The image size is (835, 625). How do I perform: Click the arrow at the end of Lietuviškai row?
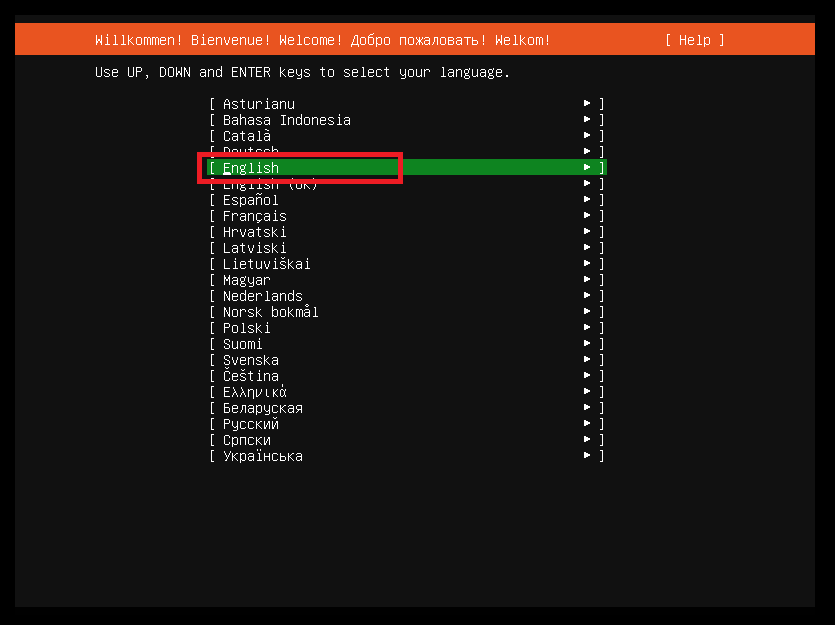588,264
